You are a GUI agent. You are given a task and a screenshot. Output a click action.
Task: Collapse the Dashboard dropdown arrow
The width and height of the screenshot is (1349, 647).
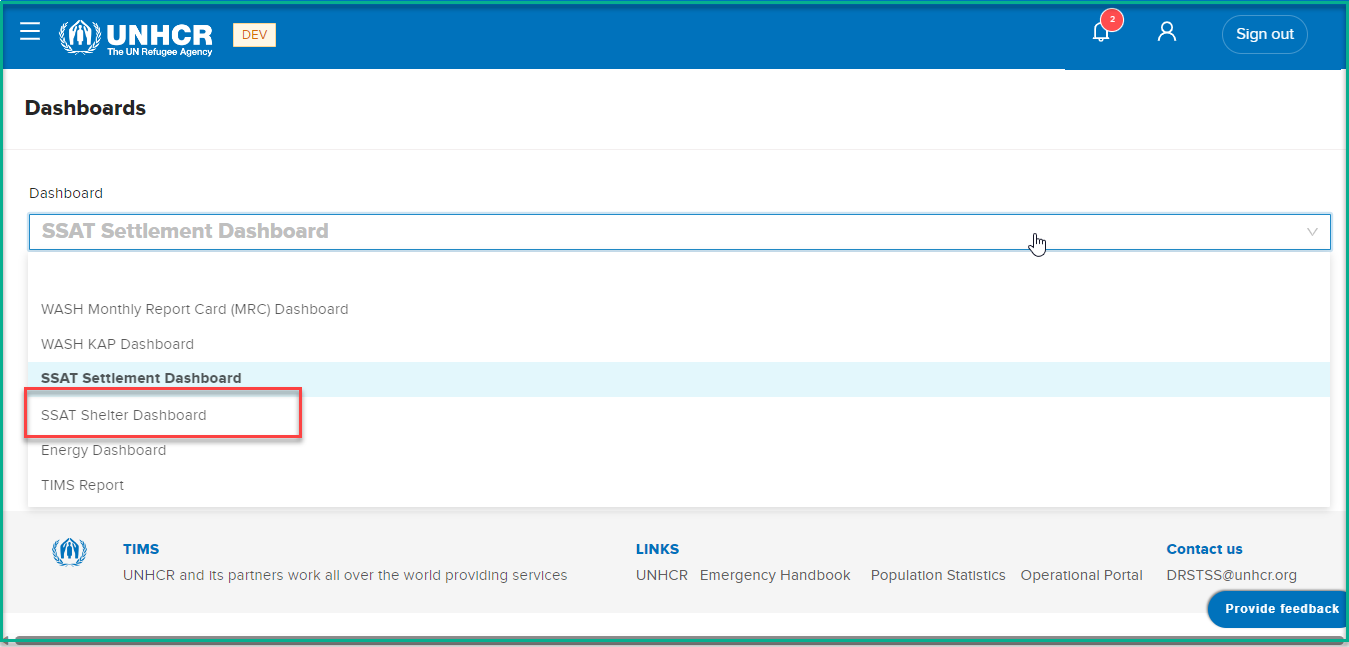[x=1312, y=232]
